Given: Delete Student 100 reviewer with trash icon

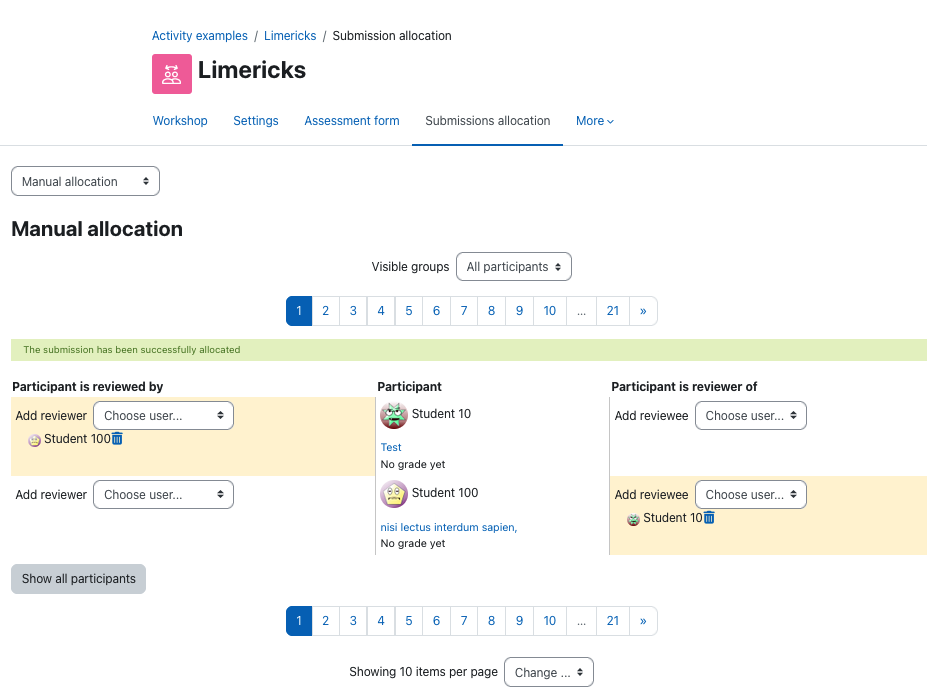Looking at the screenshot, I should point(117,439).
